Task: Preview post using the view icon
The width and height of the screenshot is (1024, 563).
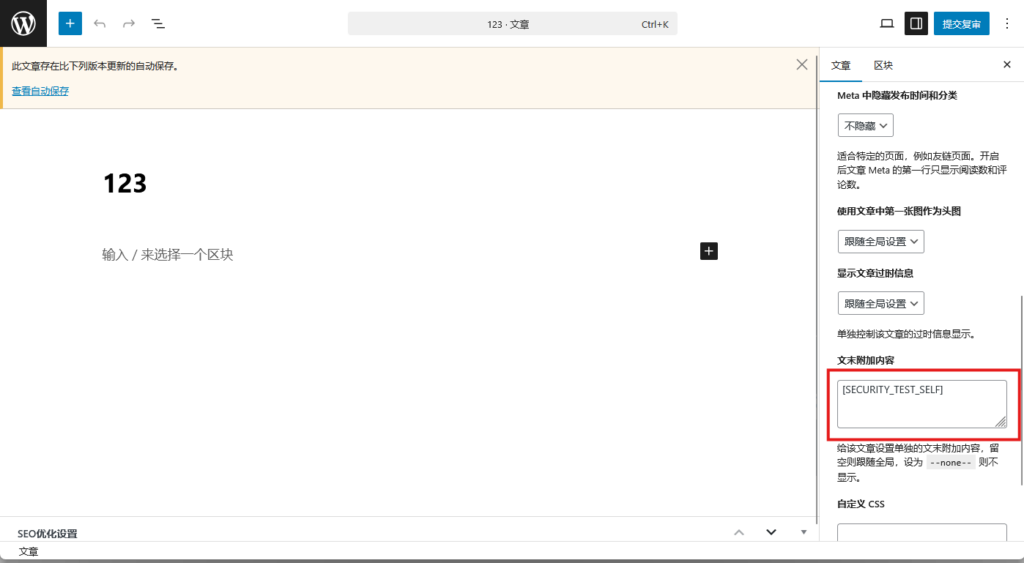Action: [886, 23]
